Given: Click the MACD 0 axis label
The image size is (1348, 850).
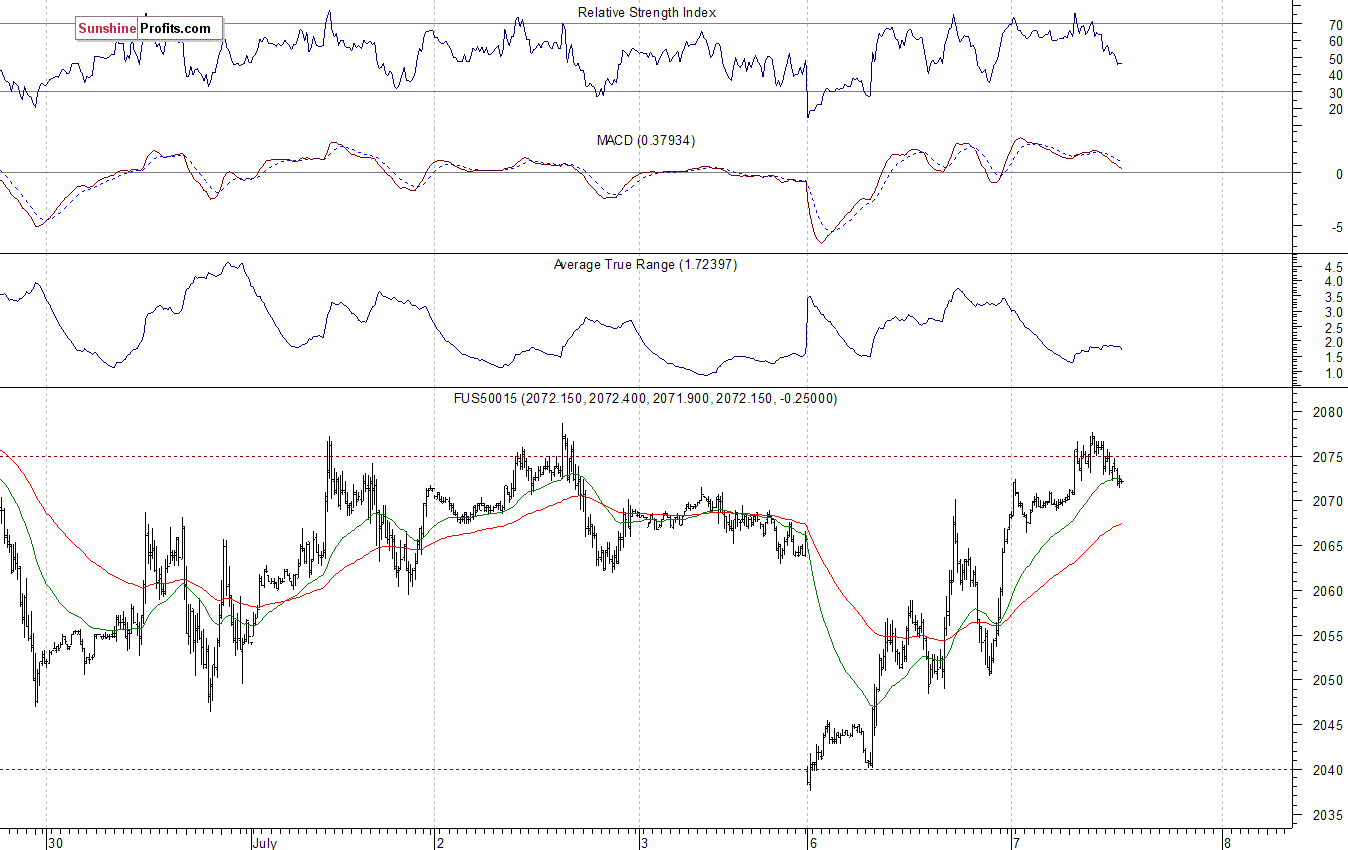Looking at the screenshot, I should point(1338,173).
